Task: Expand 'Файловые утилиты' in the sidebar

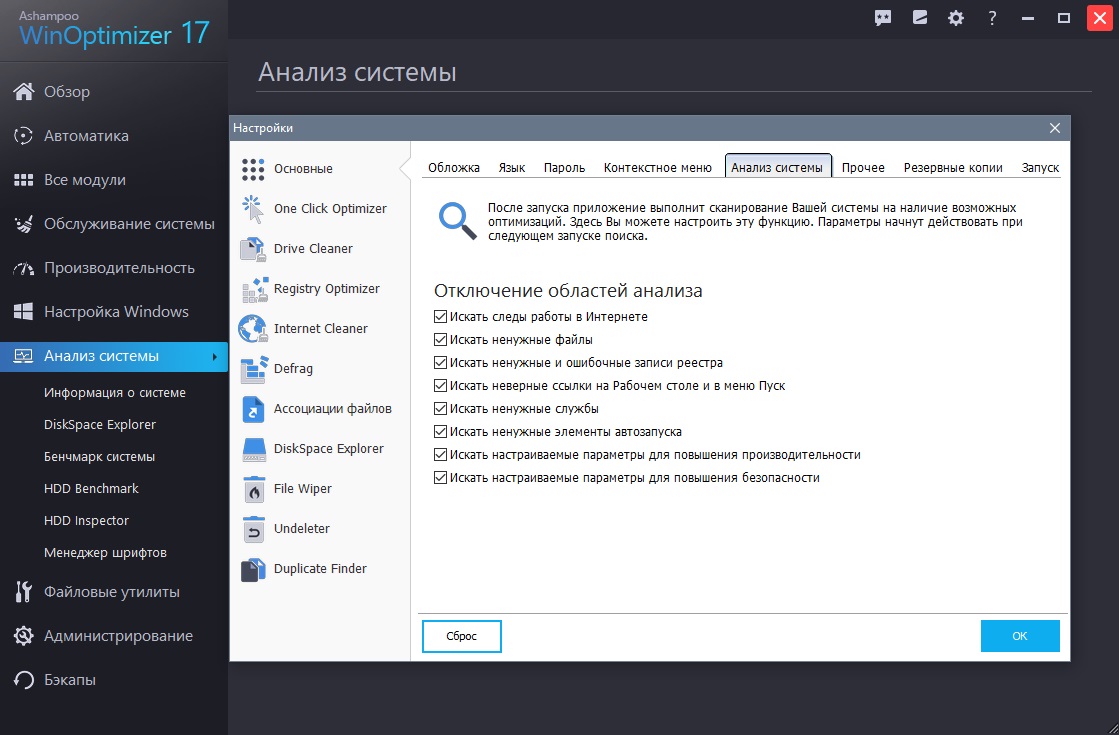Action: tap(112, 592)
